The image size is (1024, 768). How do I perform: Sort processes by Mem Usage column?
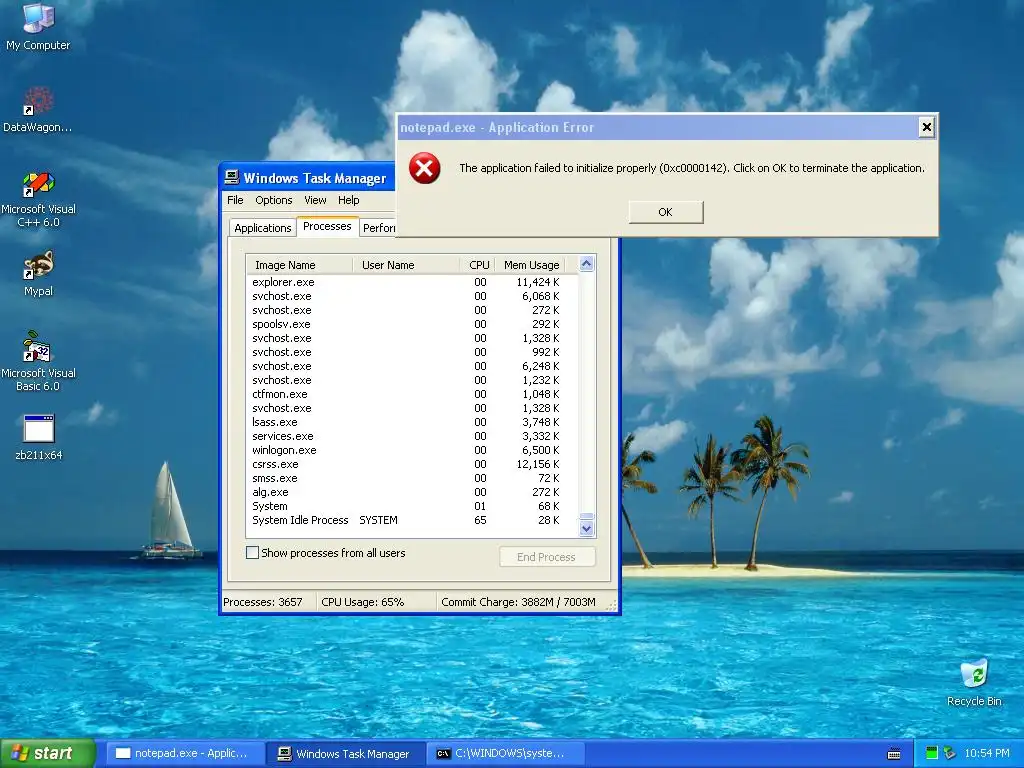(531, 265)
